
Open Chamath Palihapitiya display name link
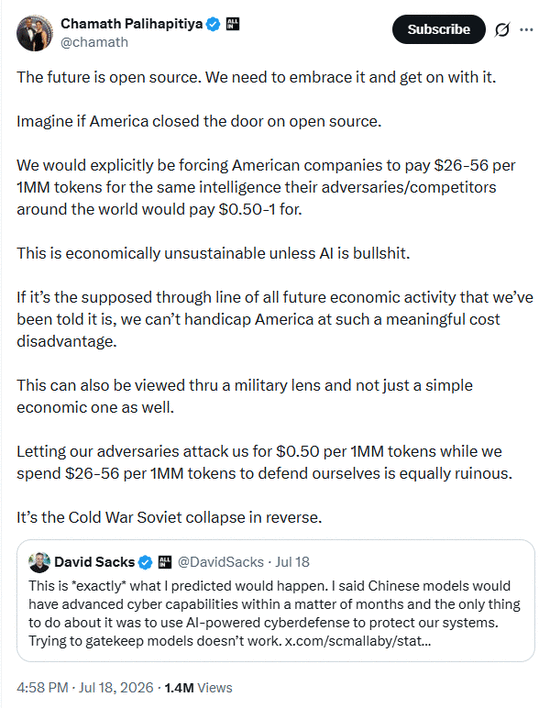pyautogui.click(x=131, y=23)
